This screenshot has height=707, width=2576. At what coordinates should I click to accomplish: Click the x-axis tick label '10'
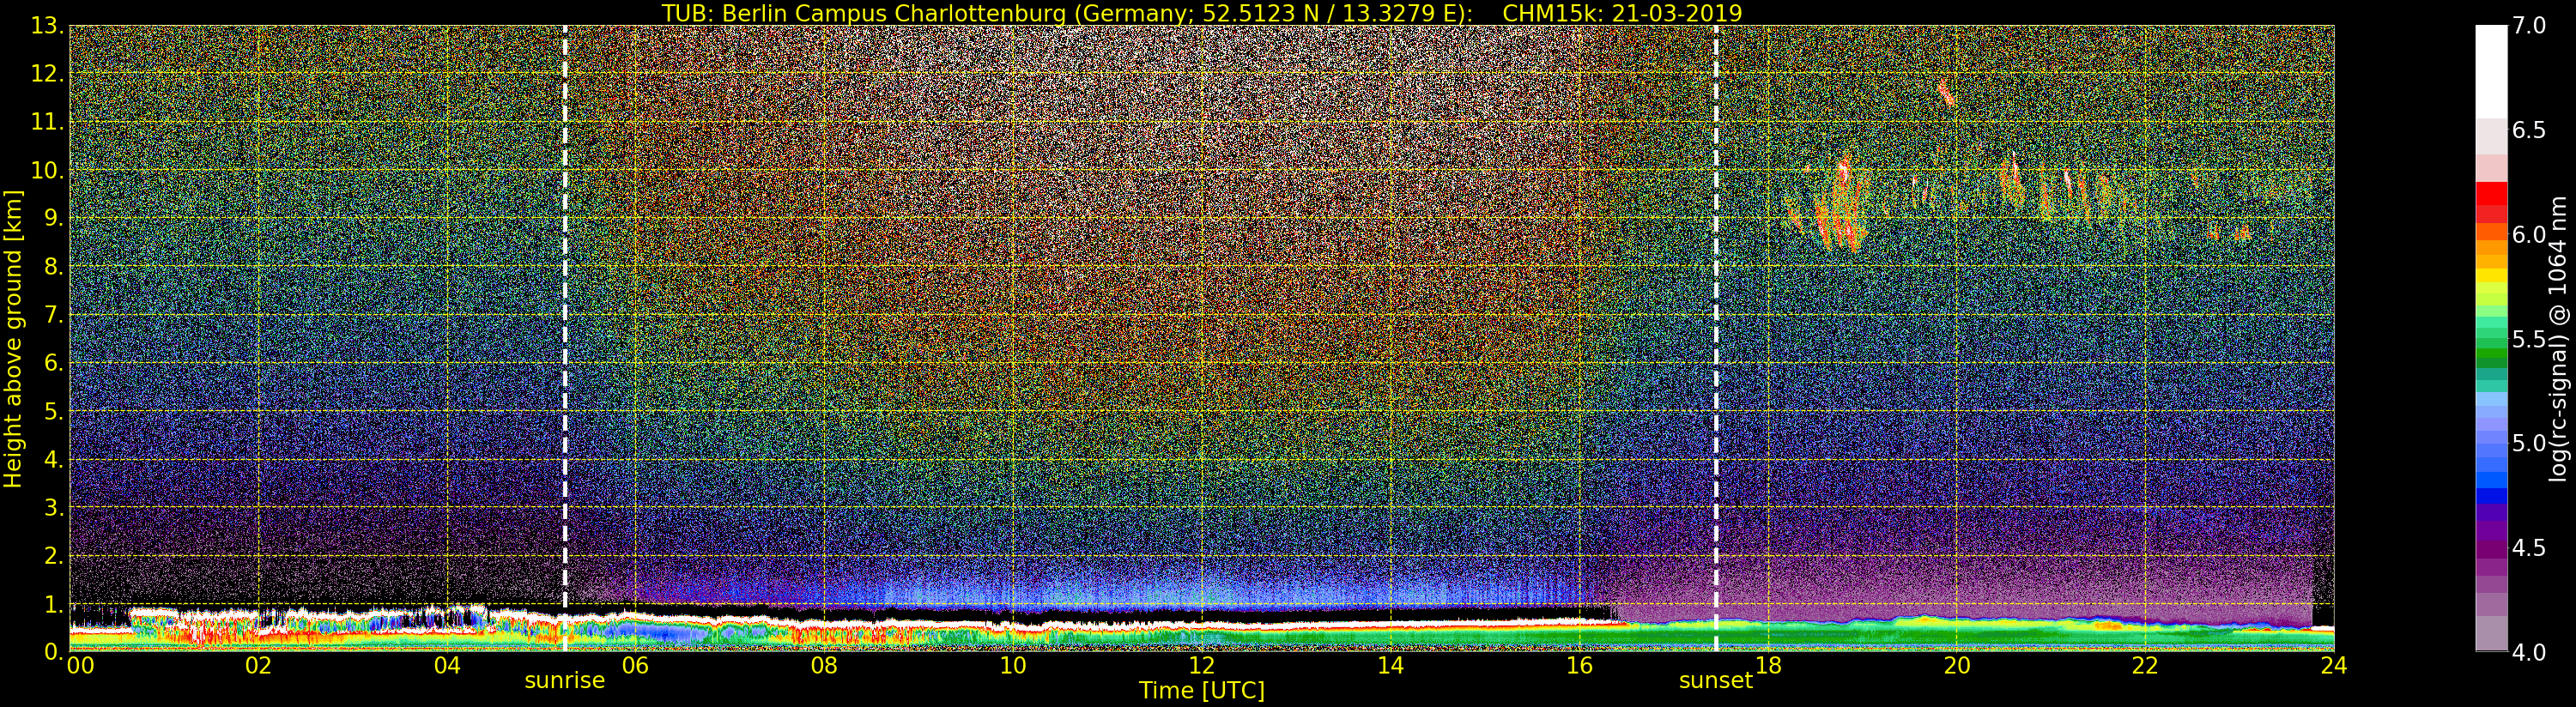[1013, 666]
